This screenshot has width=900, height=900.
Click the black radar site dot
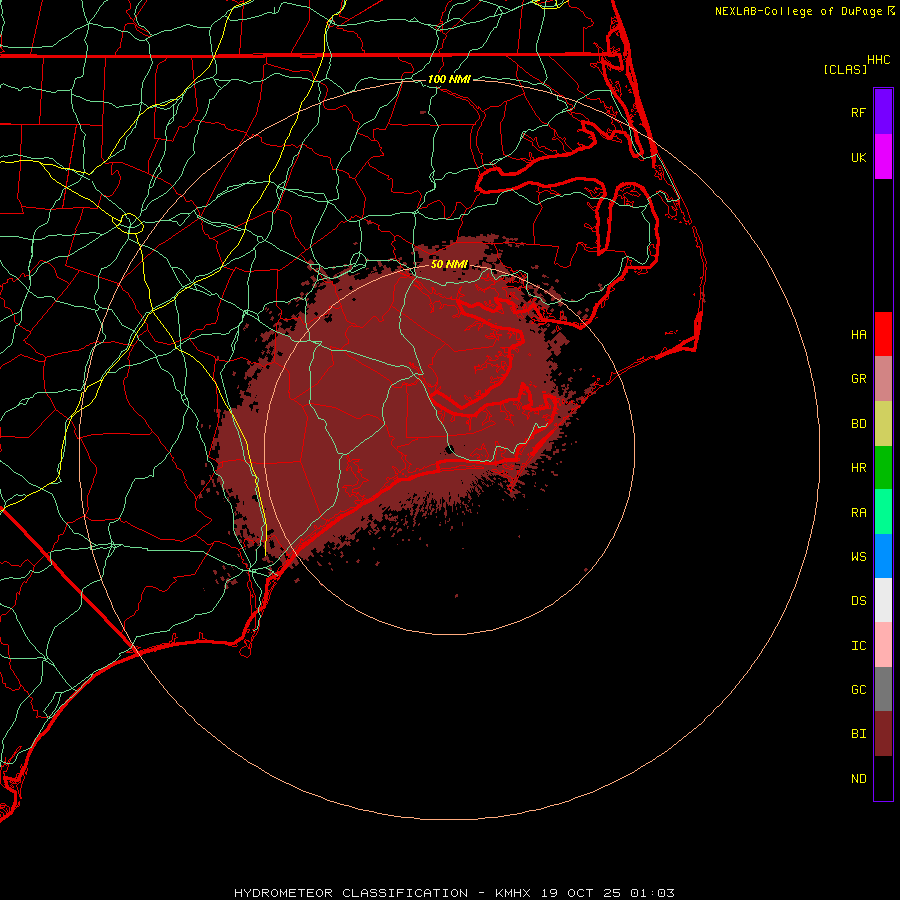(x=449, y=449)
